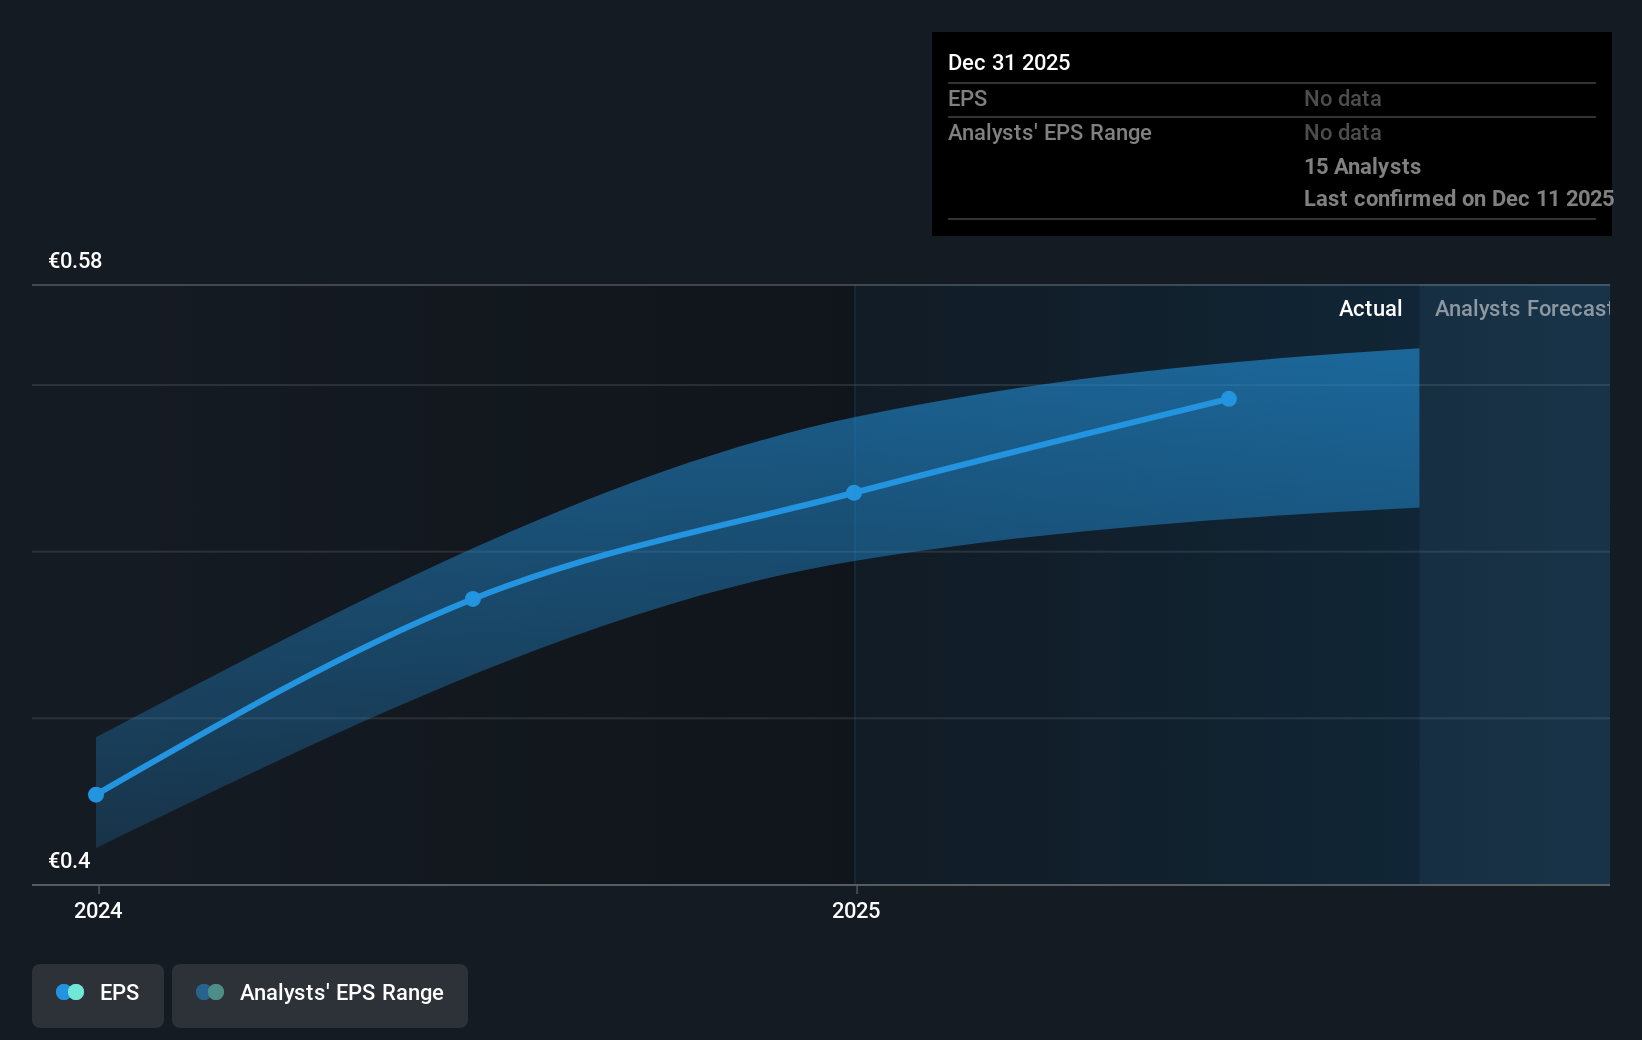Screen dimensions: 1642x1040
Task: Click 'Last confirmed on Dec 11 2025' text
Action: (1458, 198)
